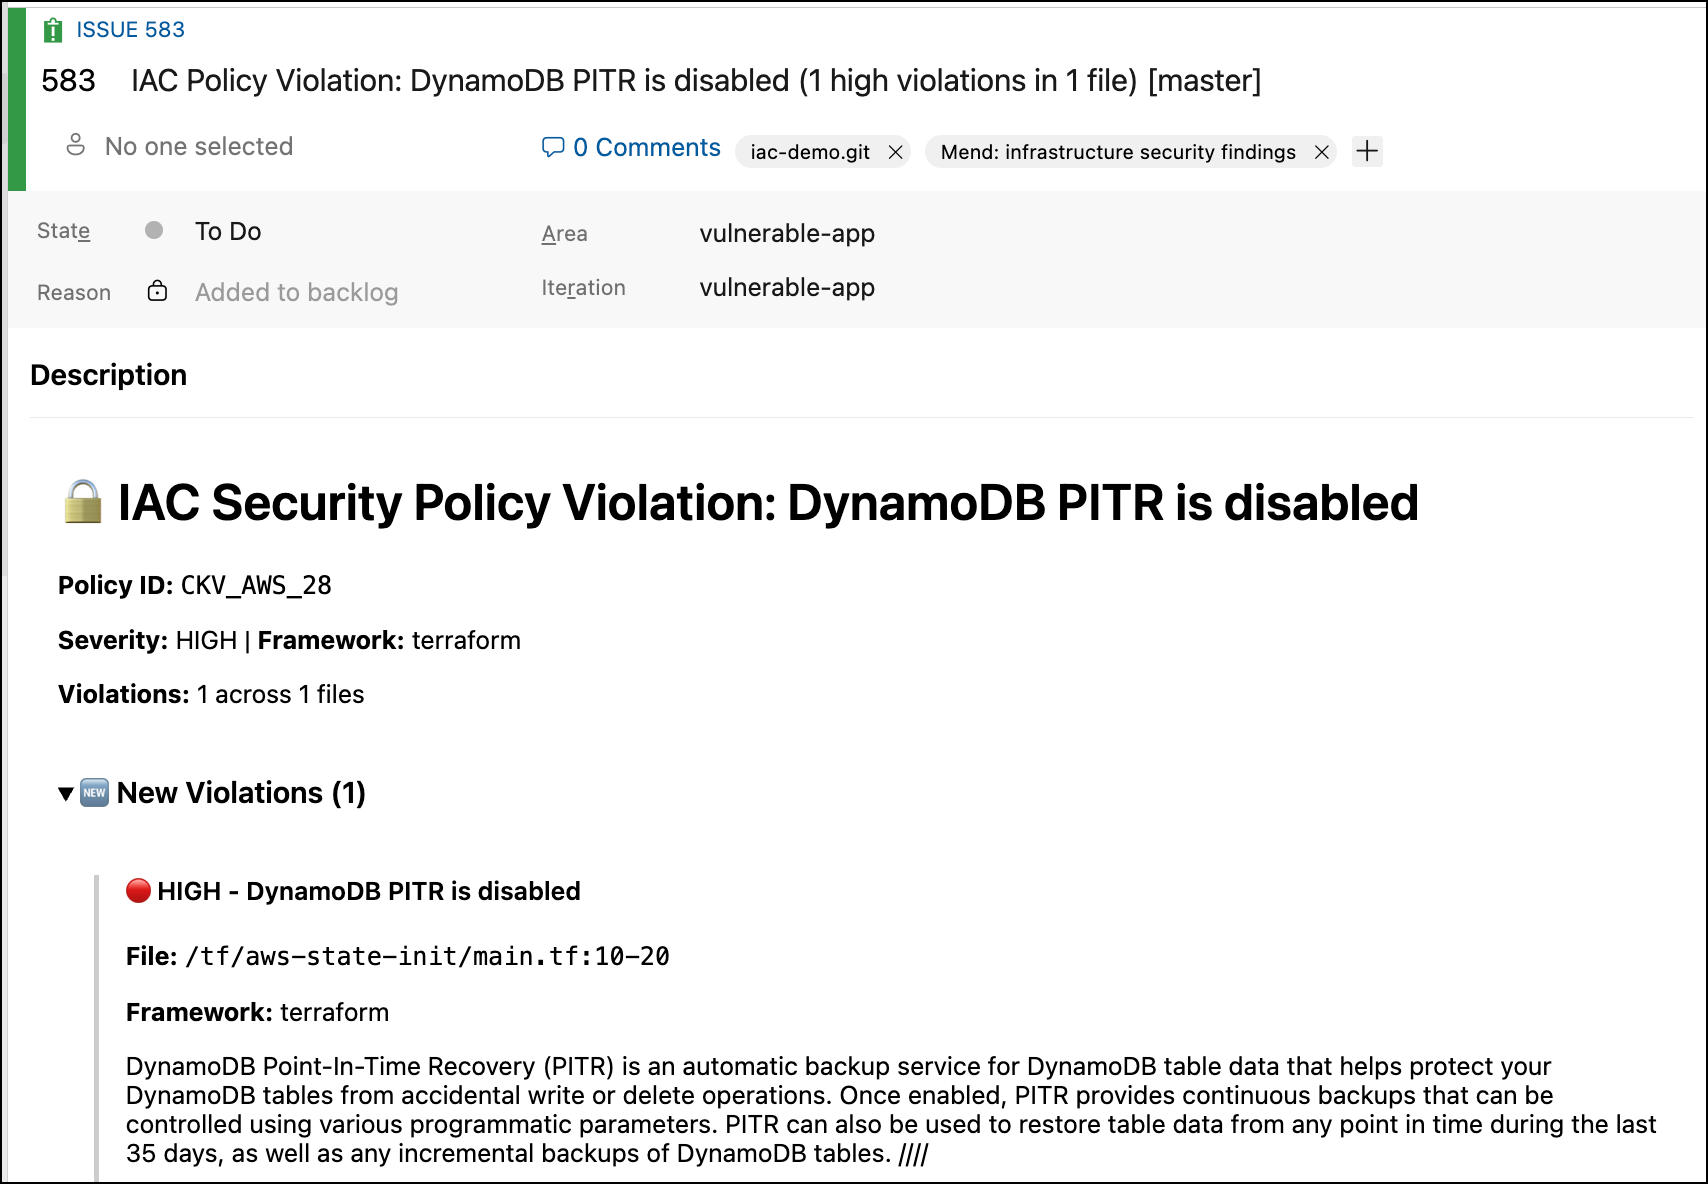Click the Area field label
The height and width of the screenshot is (1184, 1708).
click(565, 234)
